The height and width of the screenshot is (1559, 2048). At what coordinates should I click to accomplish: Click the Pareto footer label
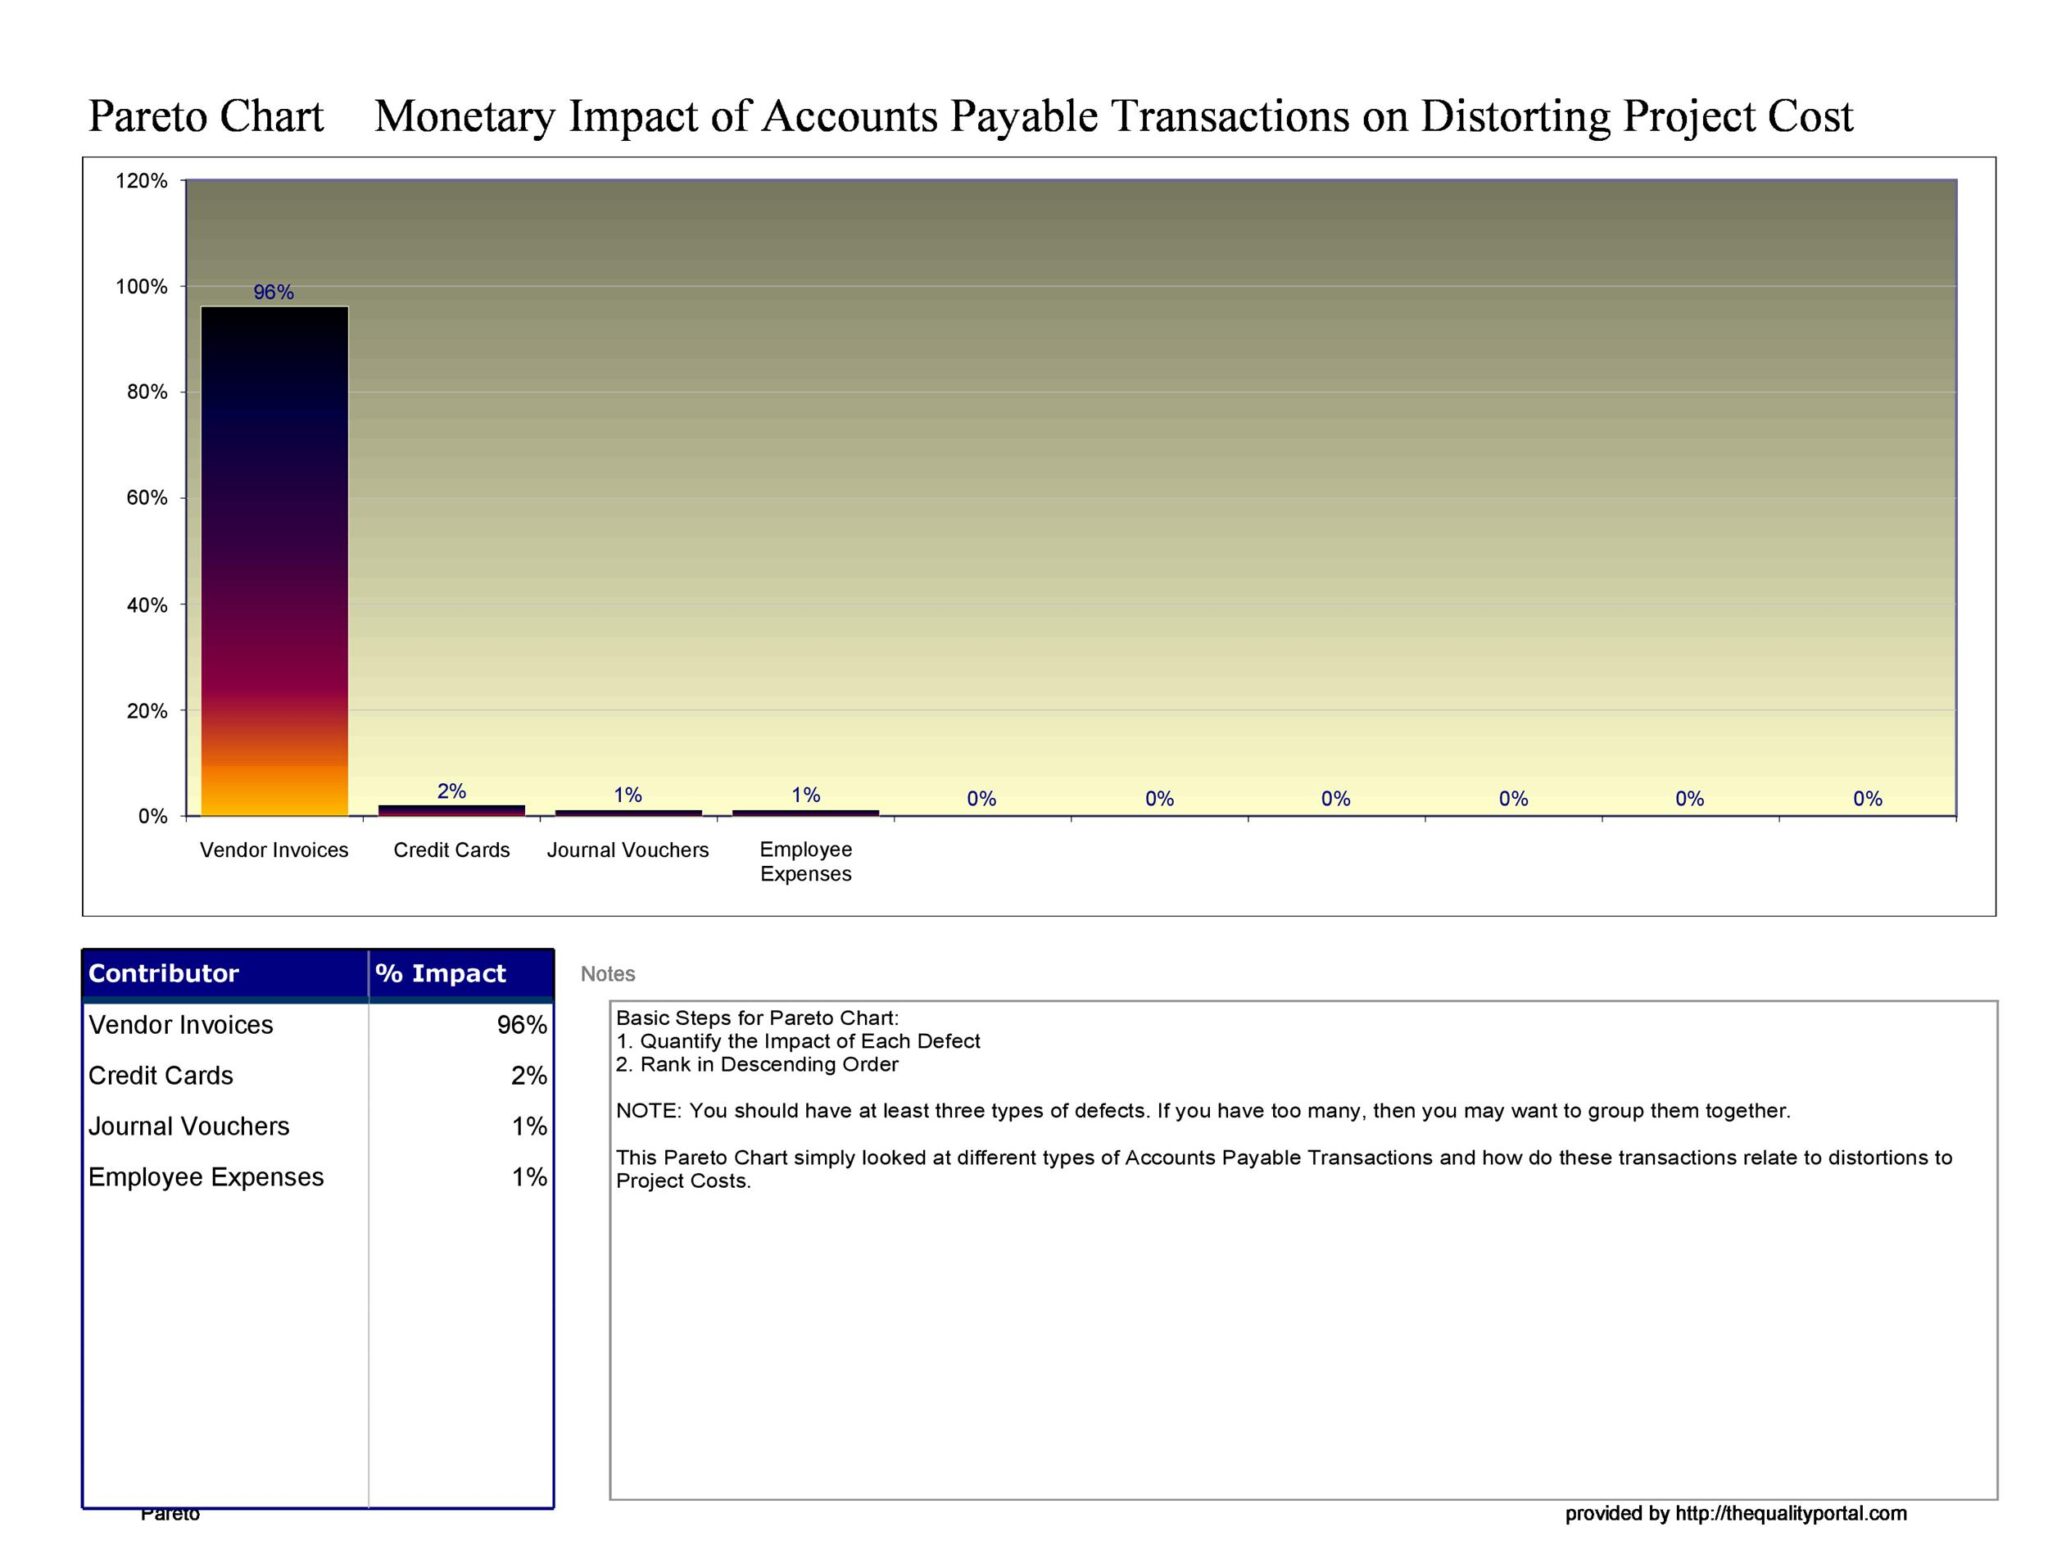(x=170, y=1516)
